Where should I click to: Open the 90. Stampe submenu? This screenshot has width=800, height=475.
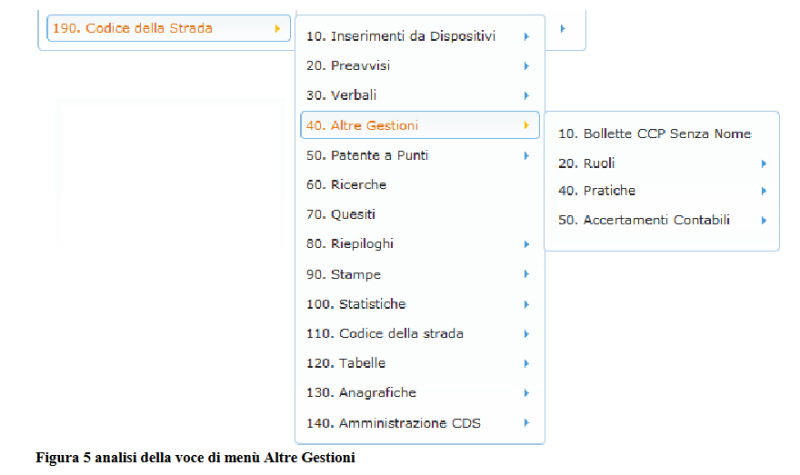pos(343,274)
